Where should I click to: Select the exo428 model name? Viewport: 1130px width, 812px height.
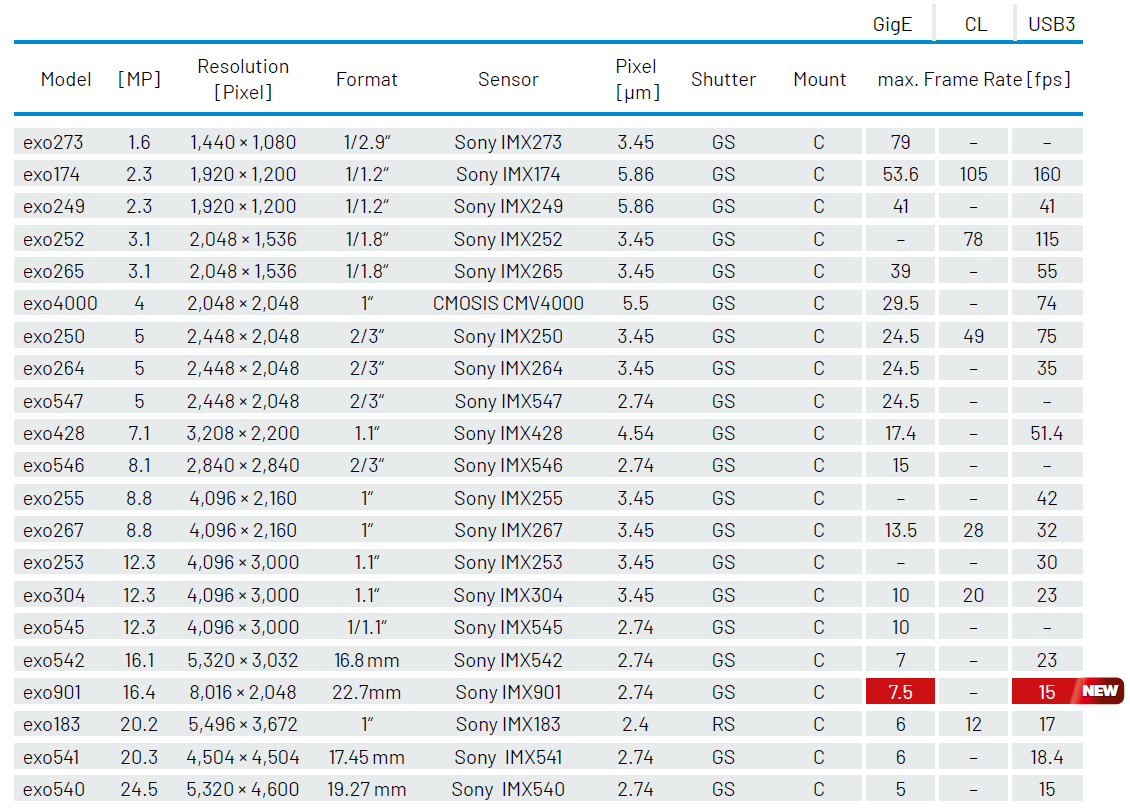point(53,433)
